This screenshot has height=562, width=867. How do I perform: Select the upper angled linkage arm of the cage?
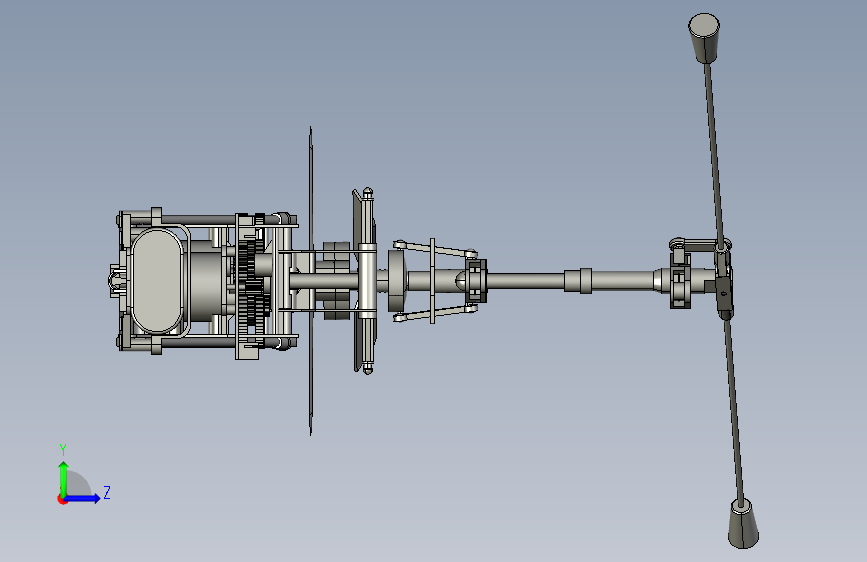[435, 248]
